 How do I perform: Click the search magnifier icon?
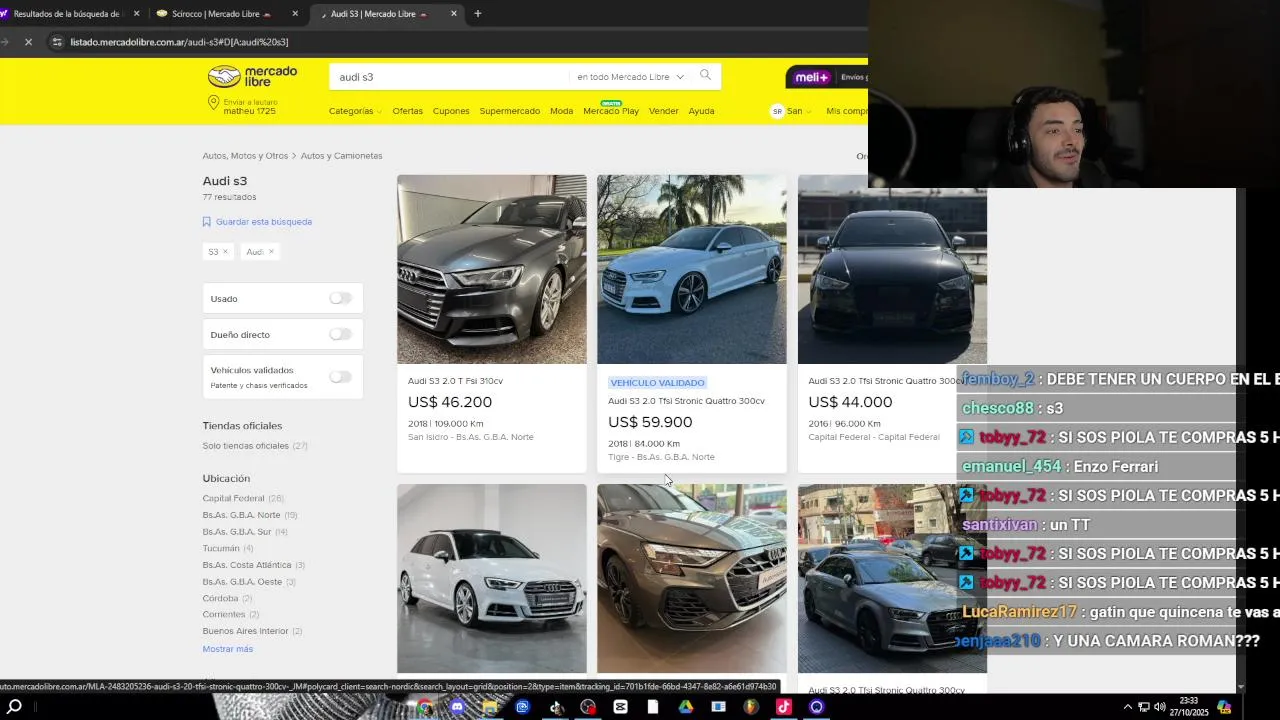pyautogui.click(x=705, y=76)
